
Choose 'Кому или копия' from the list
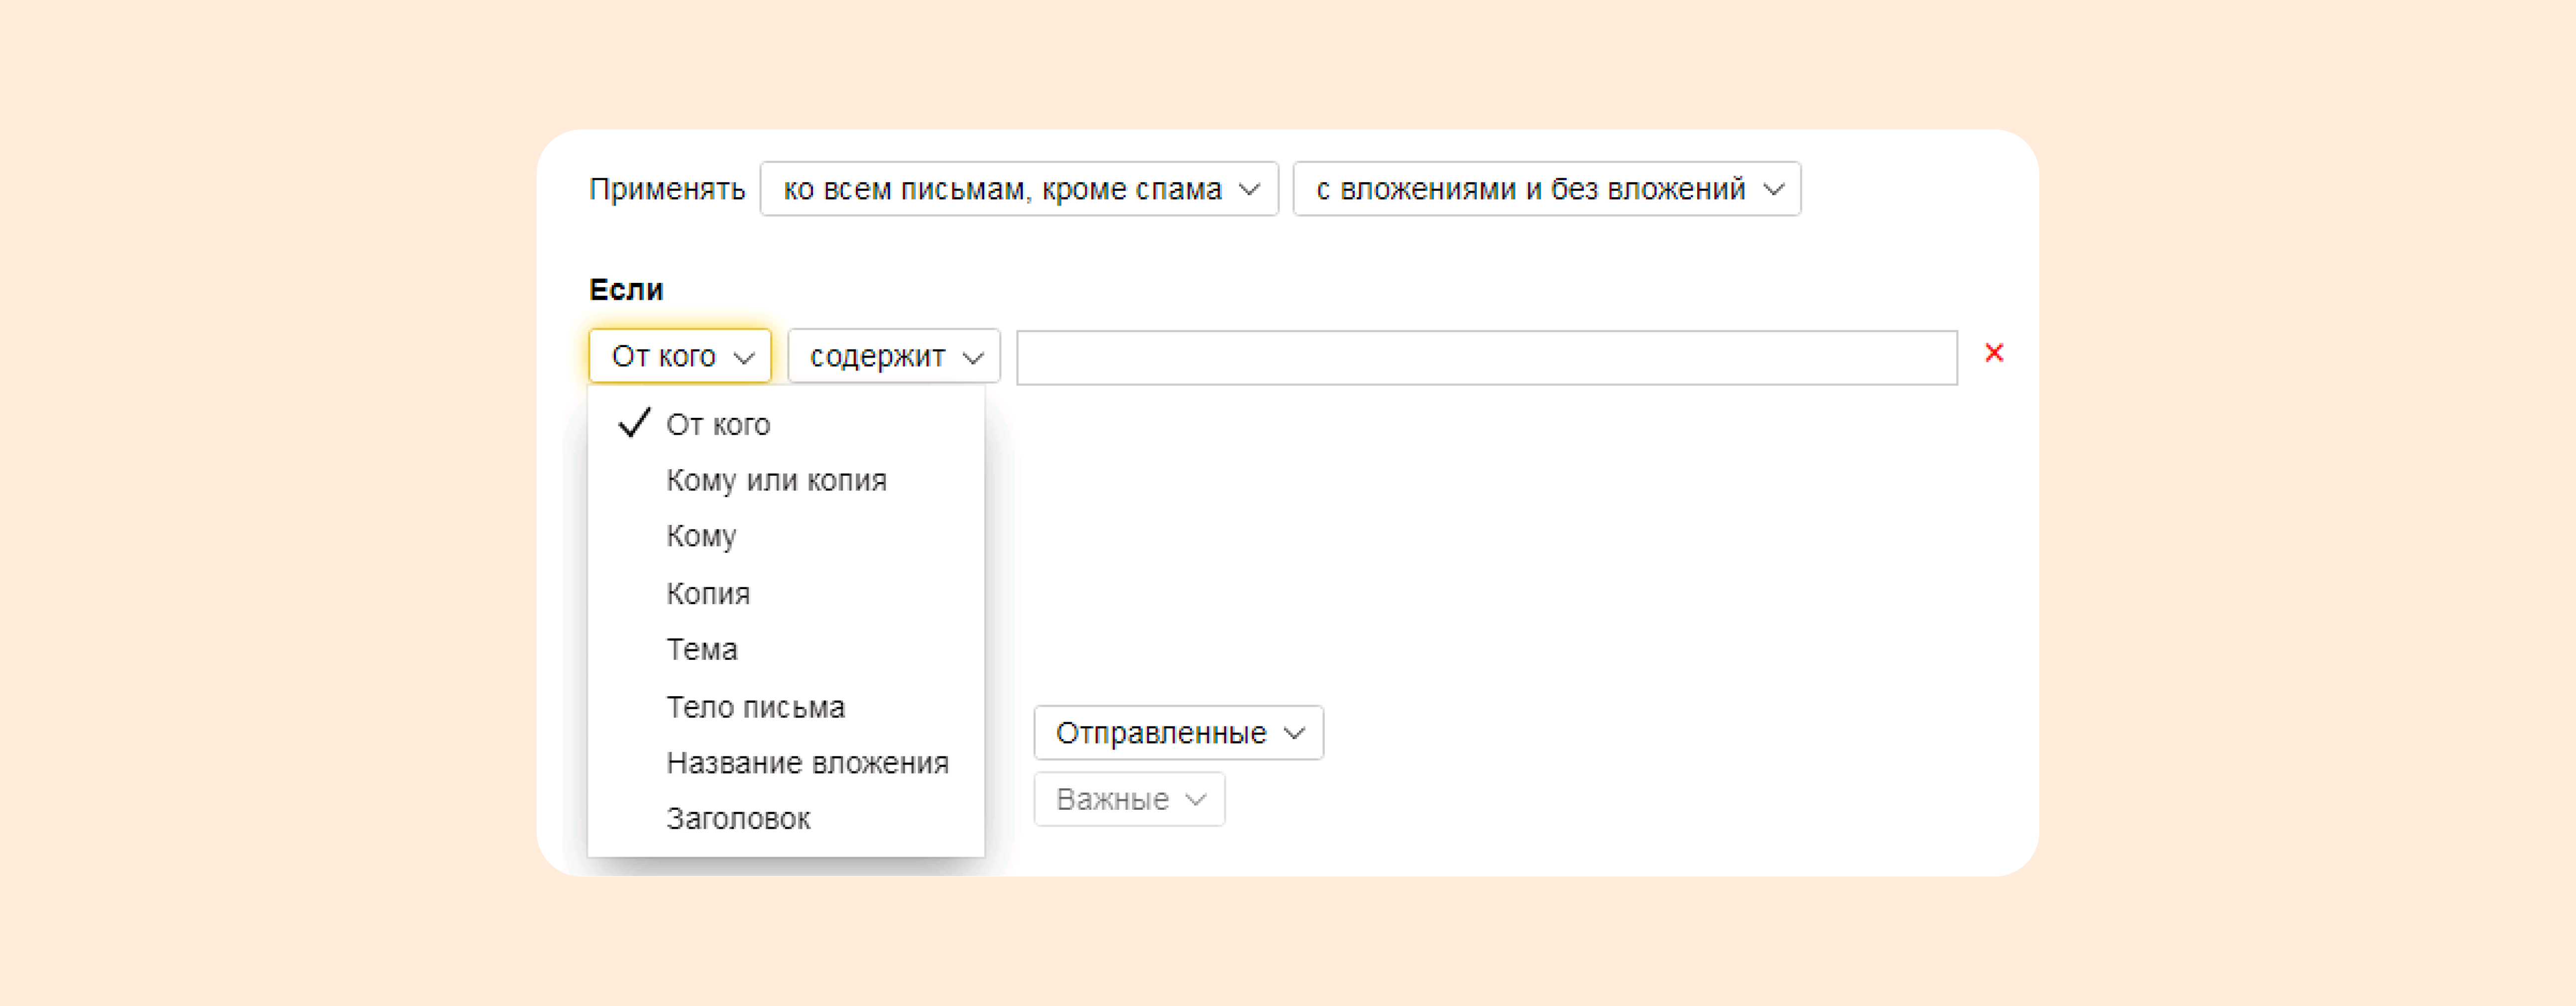pos(786,480)
